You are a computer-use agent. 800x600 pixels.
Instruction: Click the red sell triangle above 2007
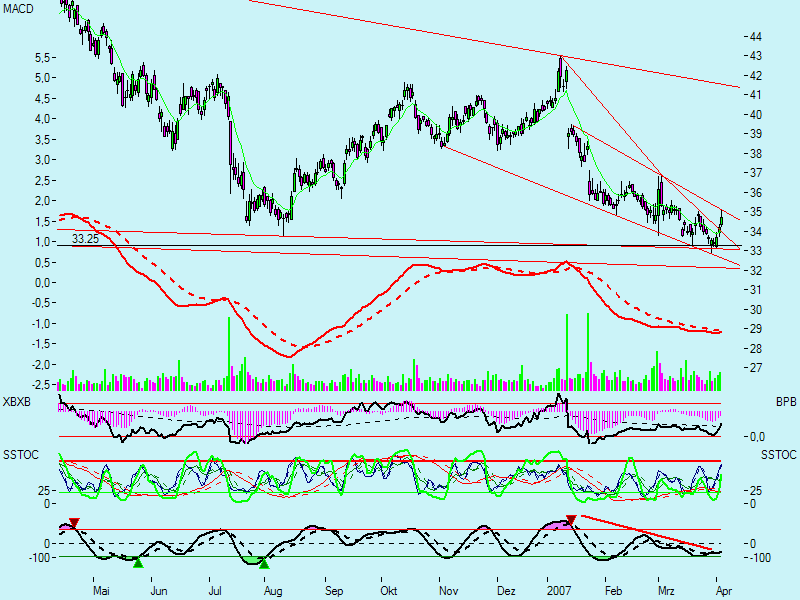571,520
